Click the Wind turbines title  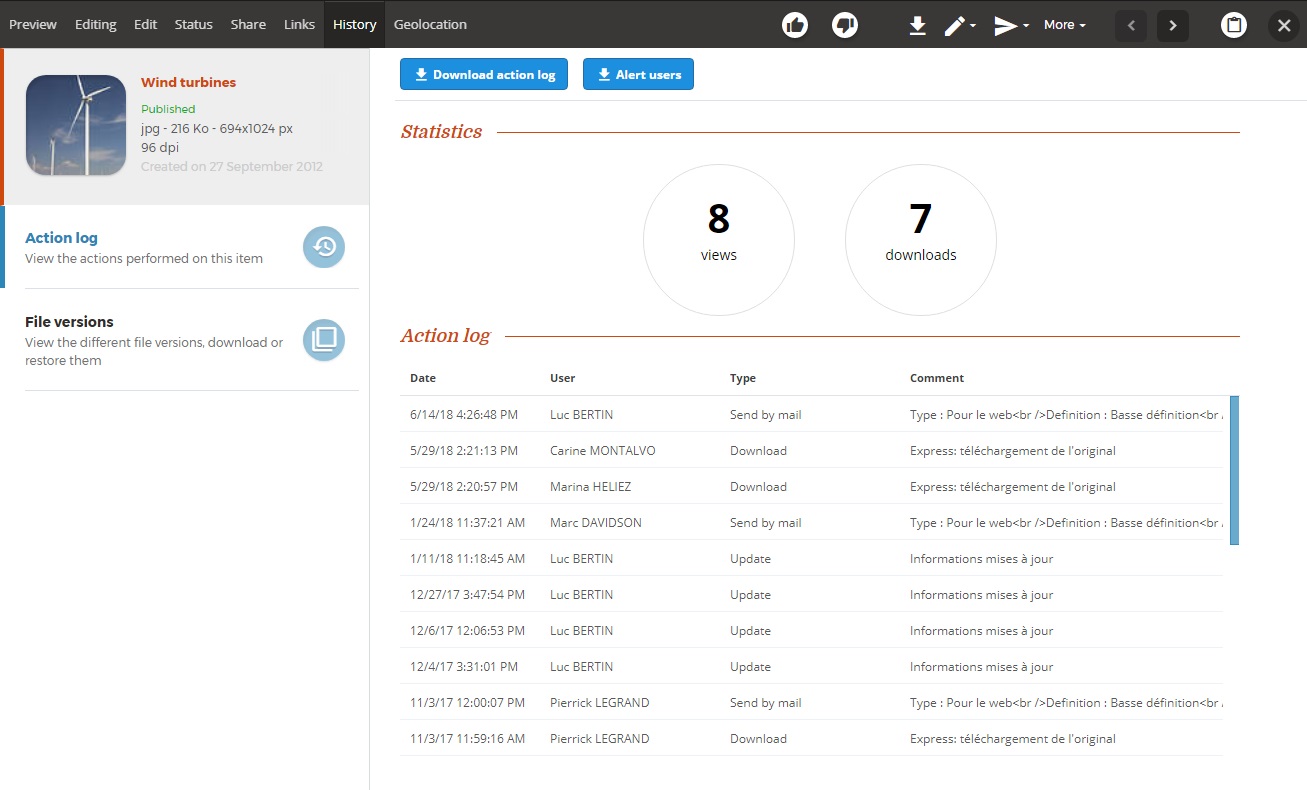point(188,83)
